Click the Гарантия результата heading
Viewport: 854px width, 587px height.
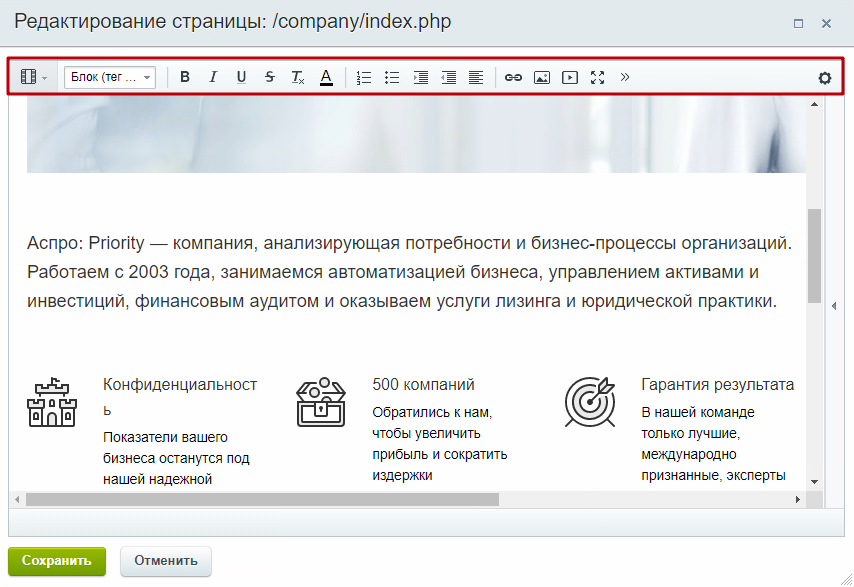[x=717, y=384]
